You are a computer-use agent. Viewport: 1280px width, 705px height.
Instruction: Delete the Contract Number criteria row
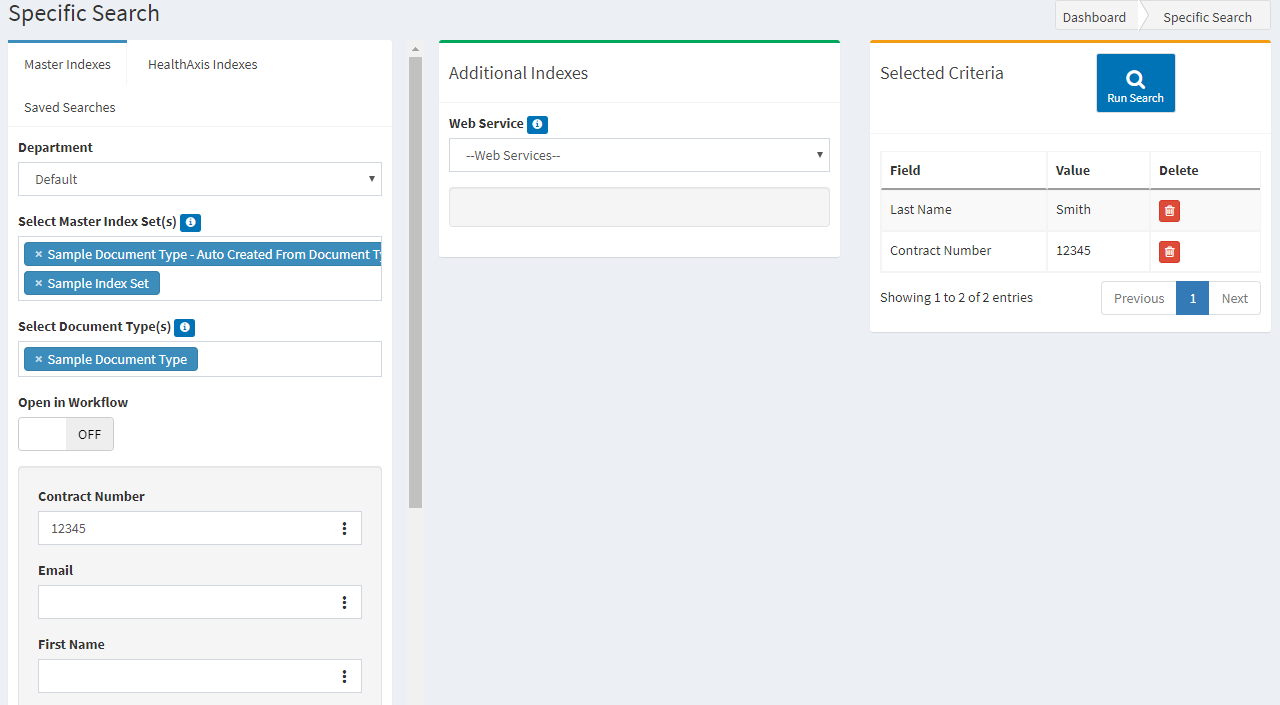(1169, 252)
